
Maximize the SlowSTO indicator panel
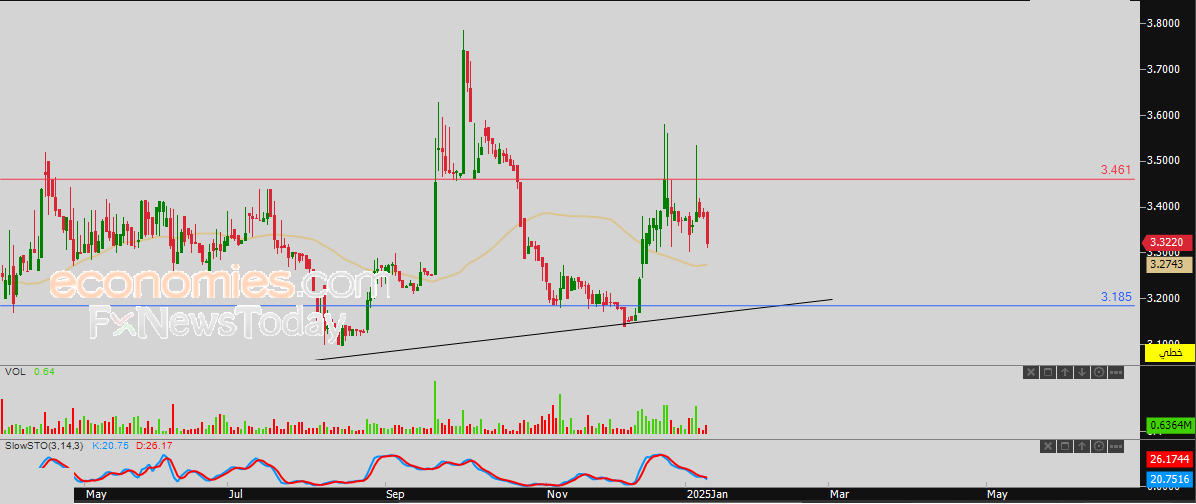click(1065, 446)
